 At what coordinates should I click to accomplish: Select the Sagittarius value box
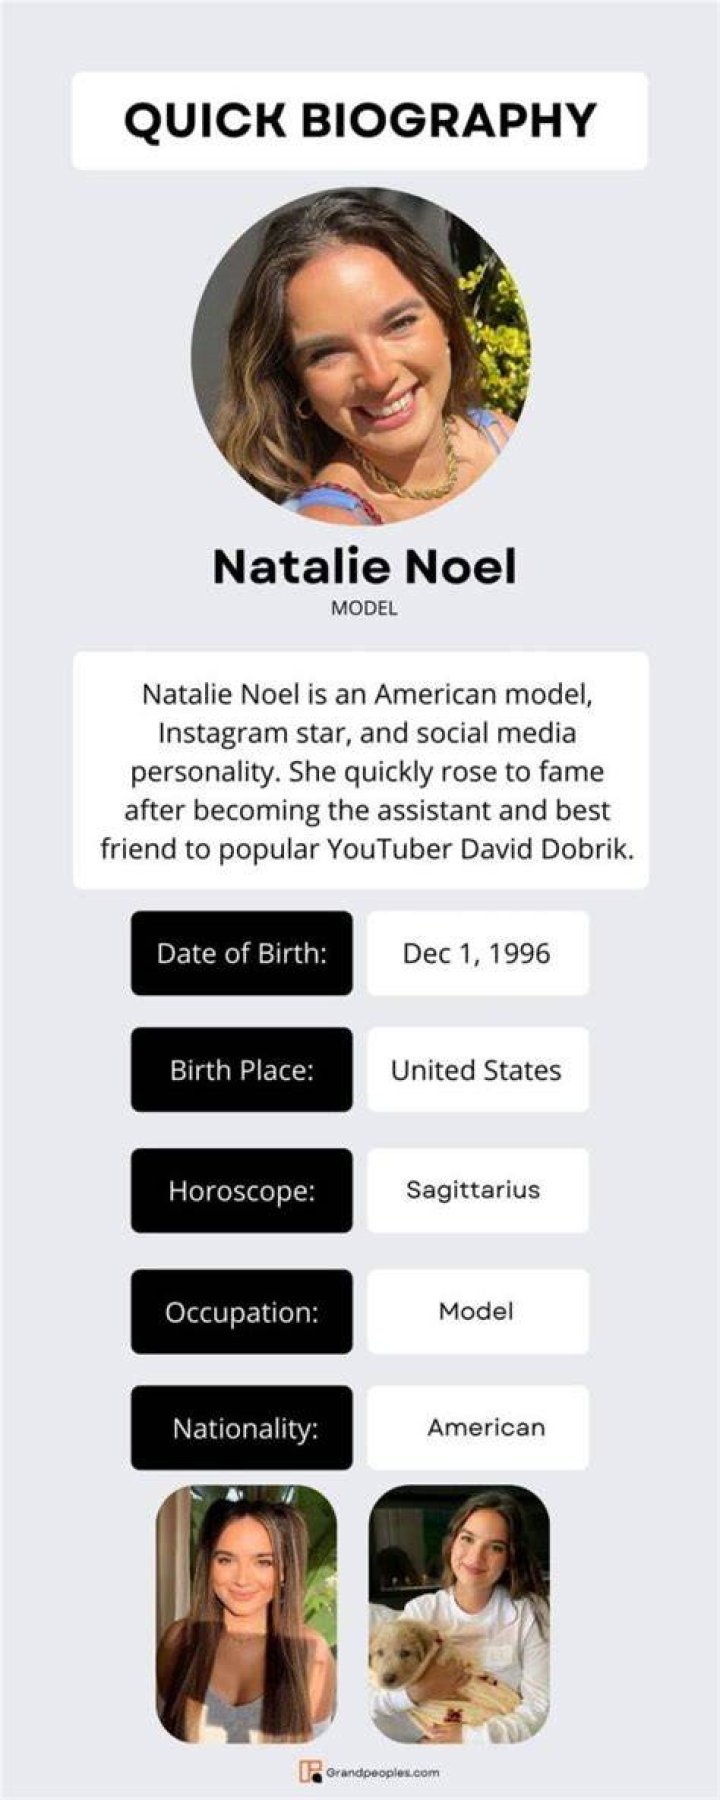tap(478, 1191)
